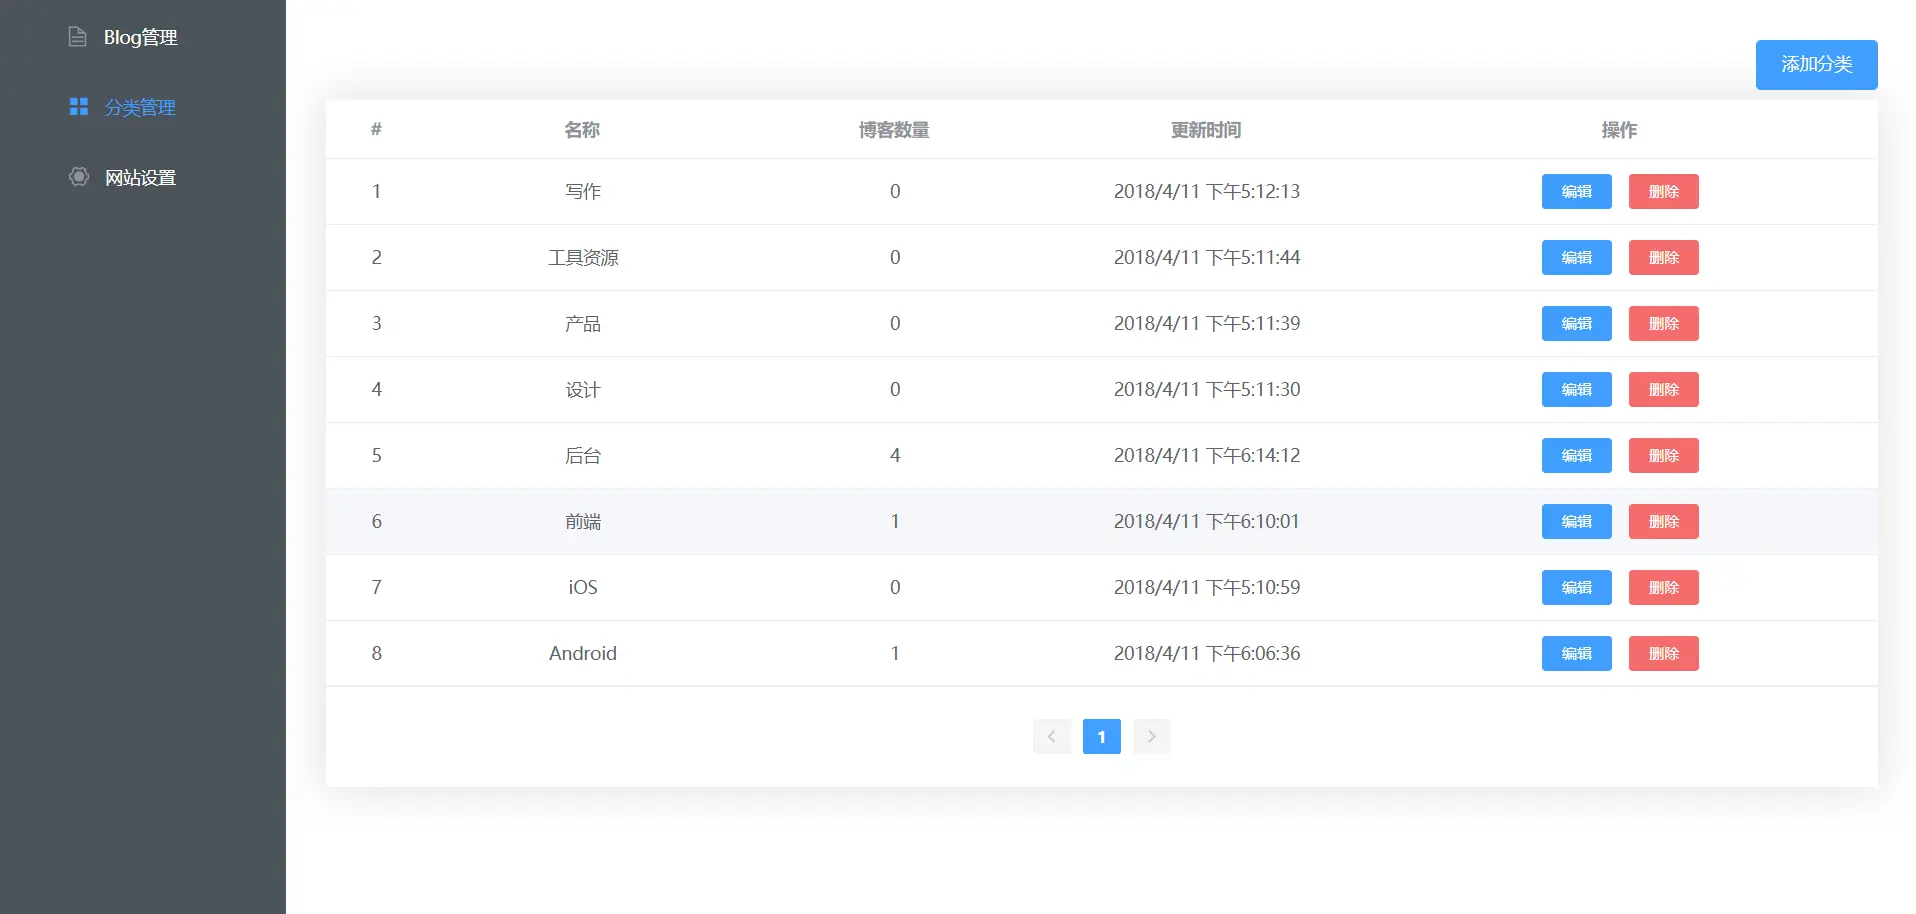The height and width of the screenshot is (914, 1916).
Task: Edit the 后台 category
Action: click(x=1576, y=455)
